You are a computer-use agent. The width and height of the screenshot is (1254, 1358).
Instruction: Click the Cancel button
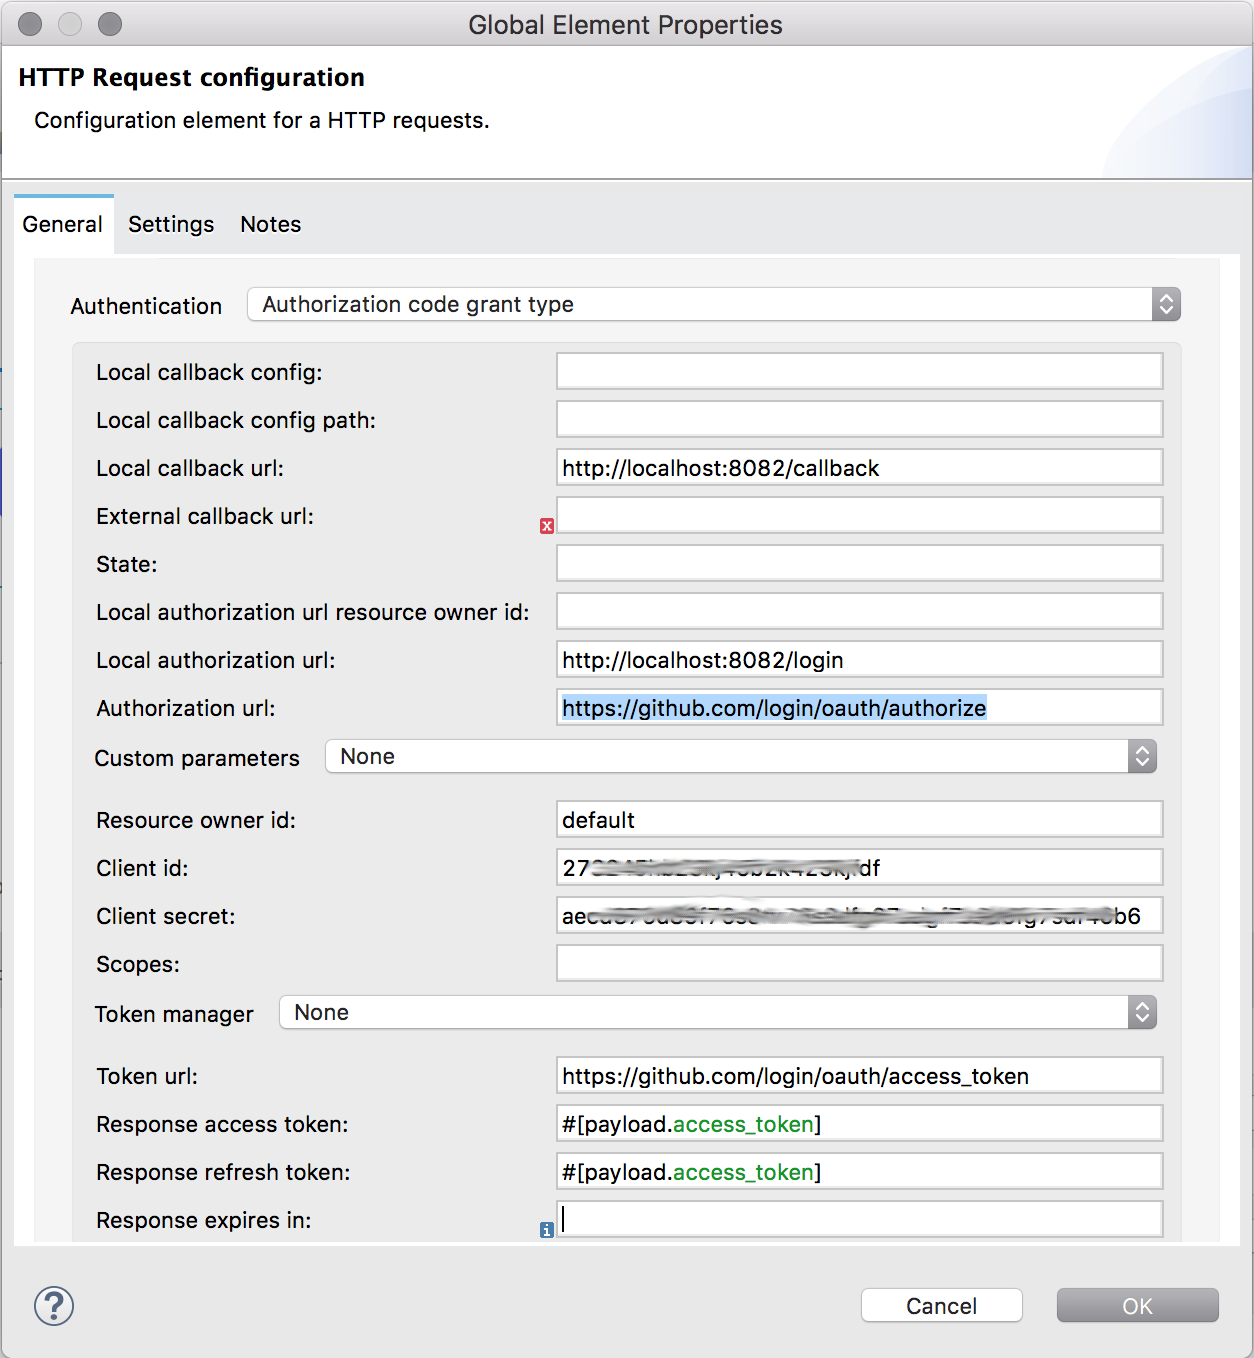942,1306
